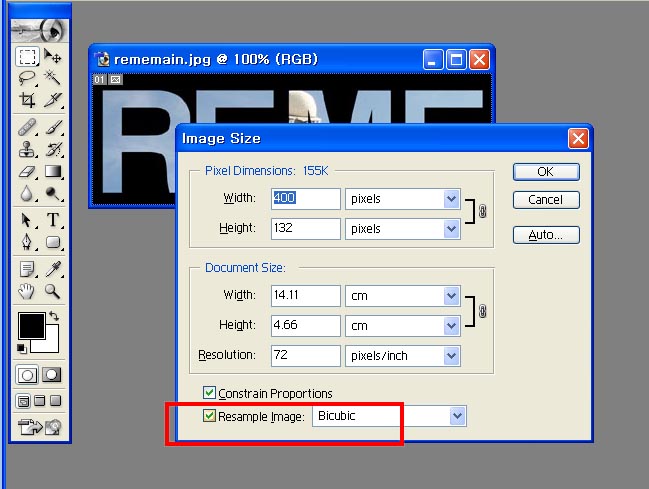Select the History Brush tool
This screenshot has width=649, height=489.
53,149
